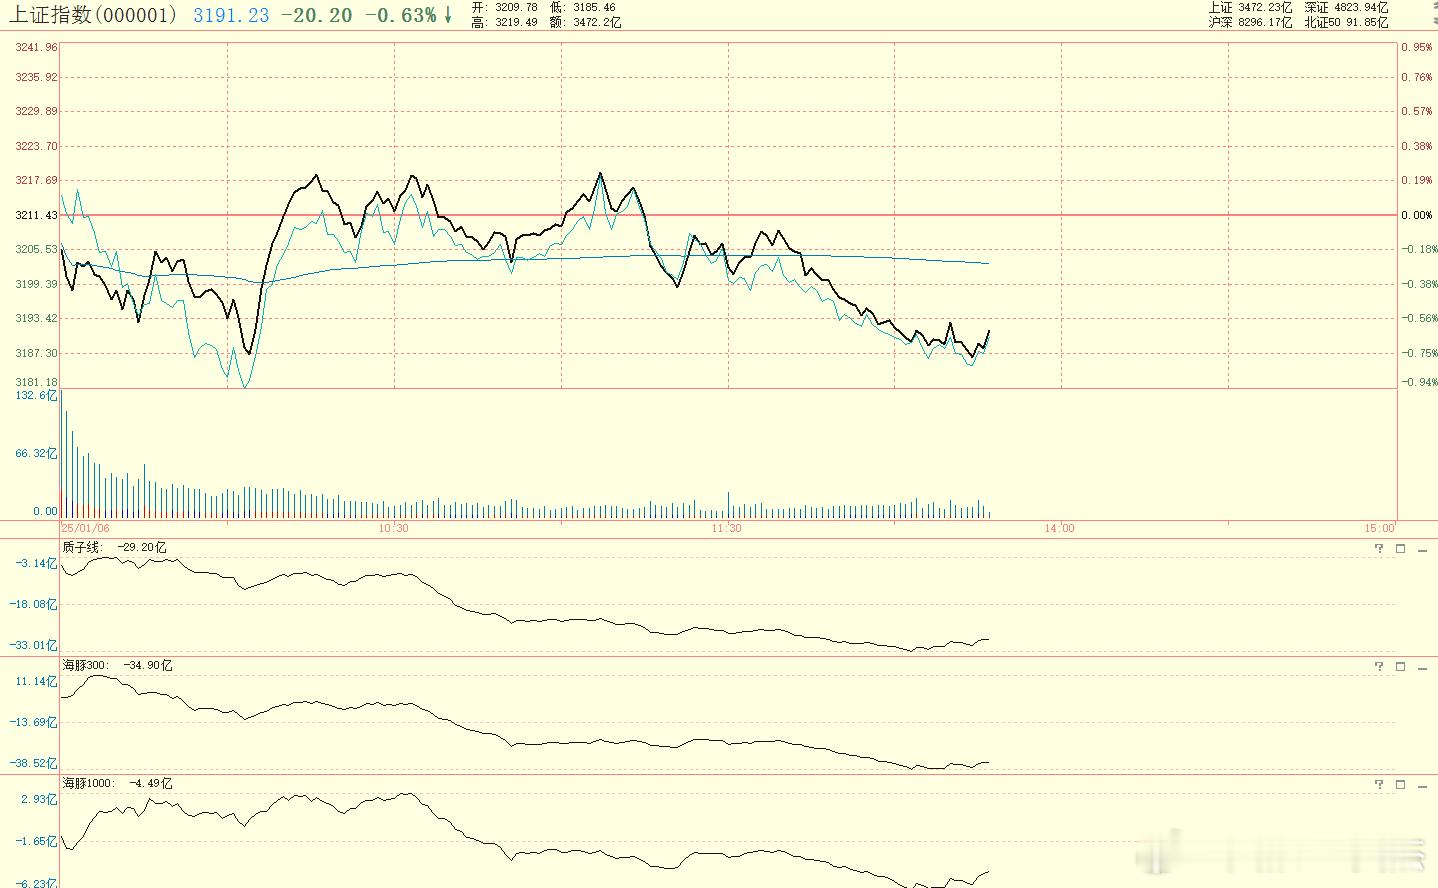
Task: Click the 3181.18 bottom price axis label
Action: click(37, 382)
